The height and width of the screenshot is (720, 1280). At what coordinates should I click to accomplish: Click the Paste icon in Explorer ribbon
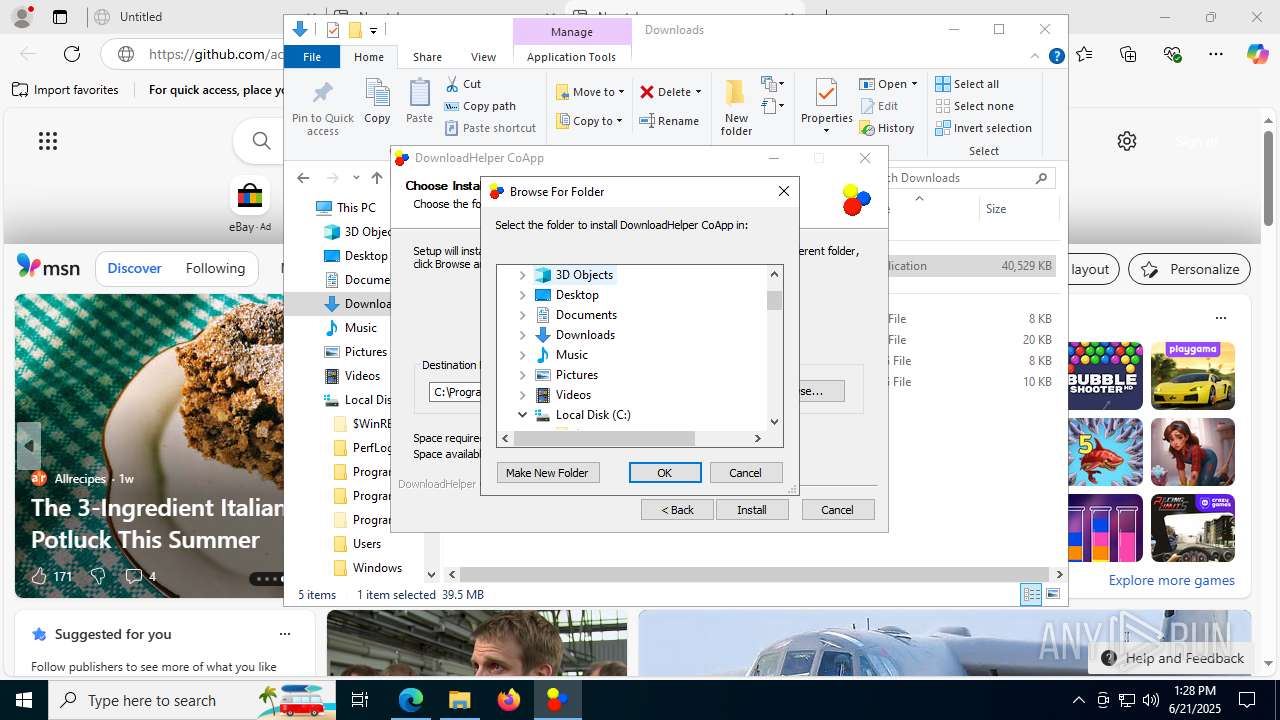419,102
